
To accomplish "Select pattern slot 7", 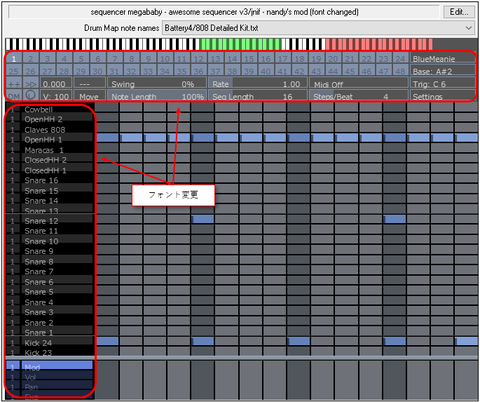I will (x=115, y=59).
